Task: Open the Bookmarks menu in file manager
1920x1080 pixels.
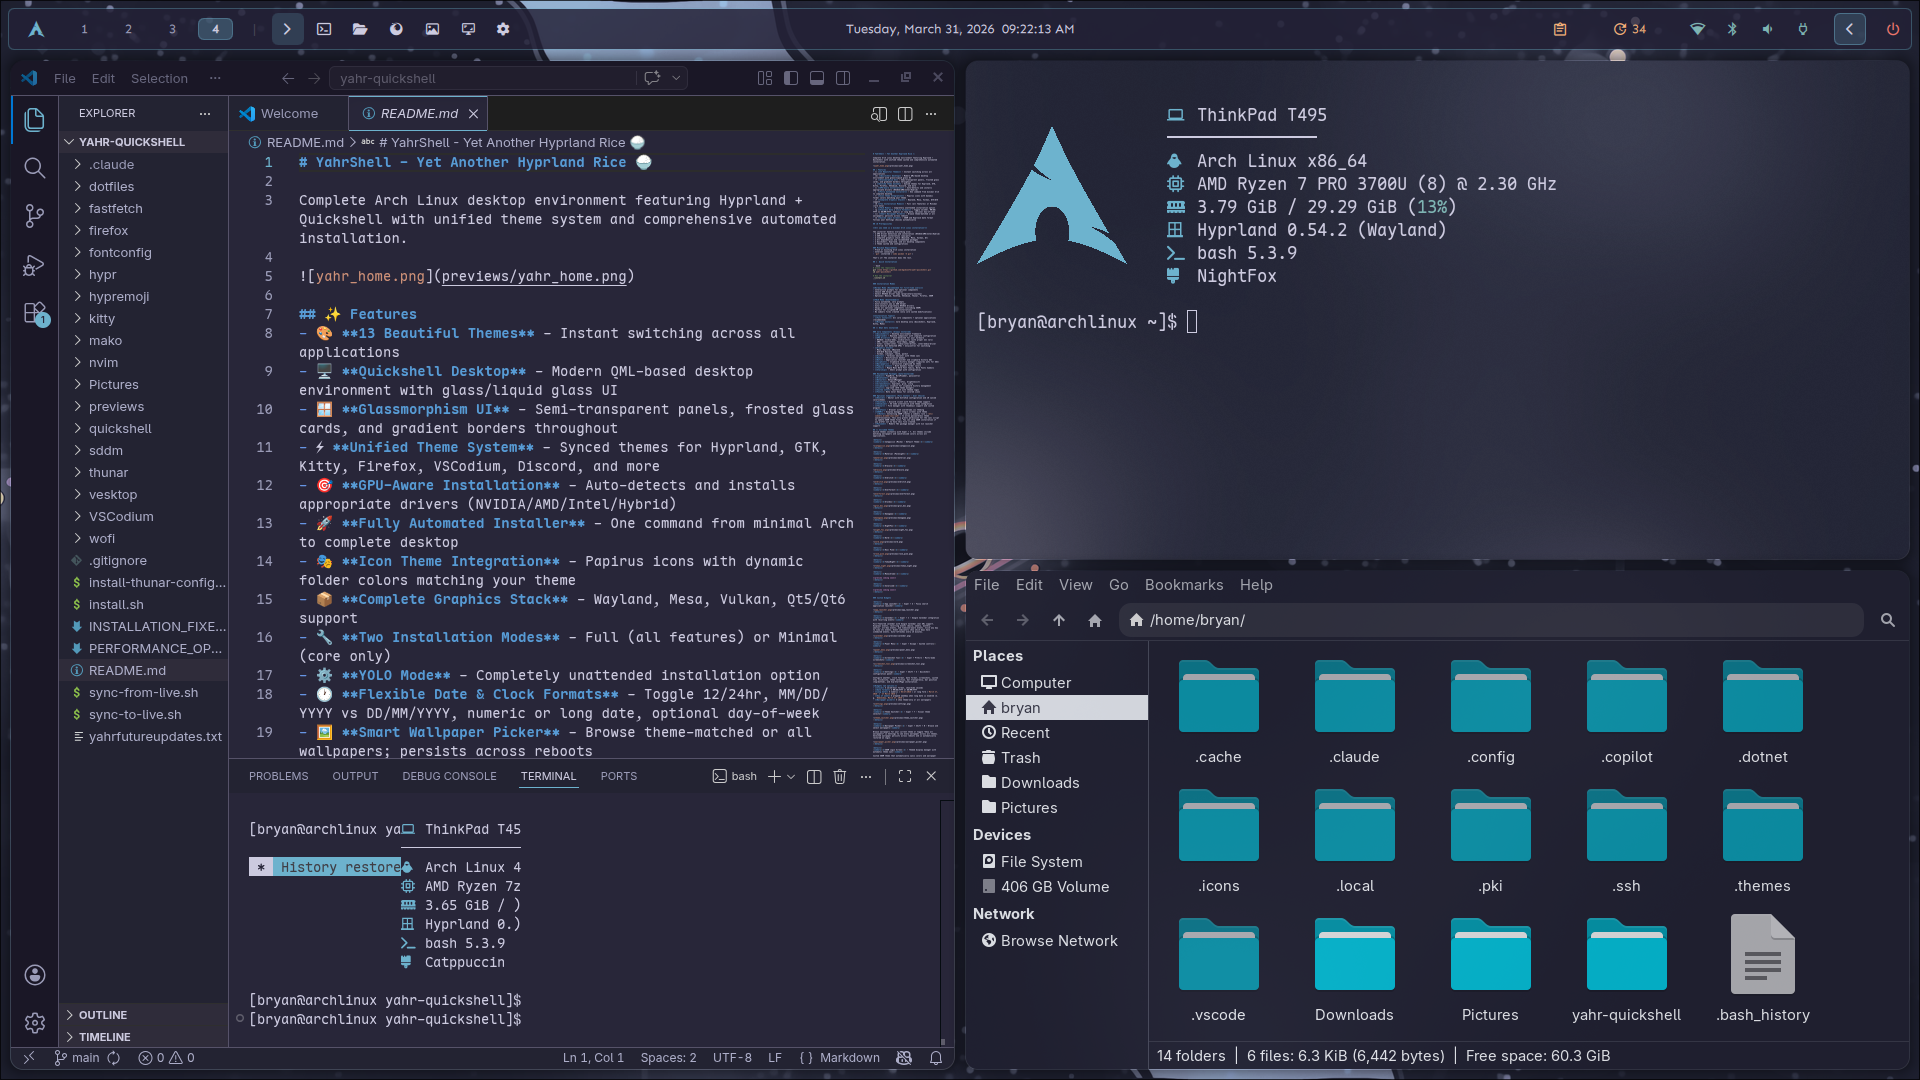Action: point(1183,585)
